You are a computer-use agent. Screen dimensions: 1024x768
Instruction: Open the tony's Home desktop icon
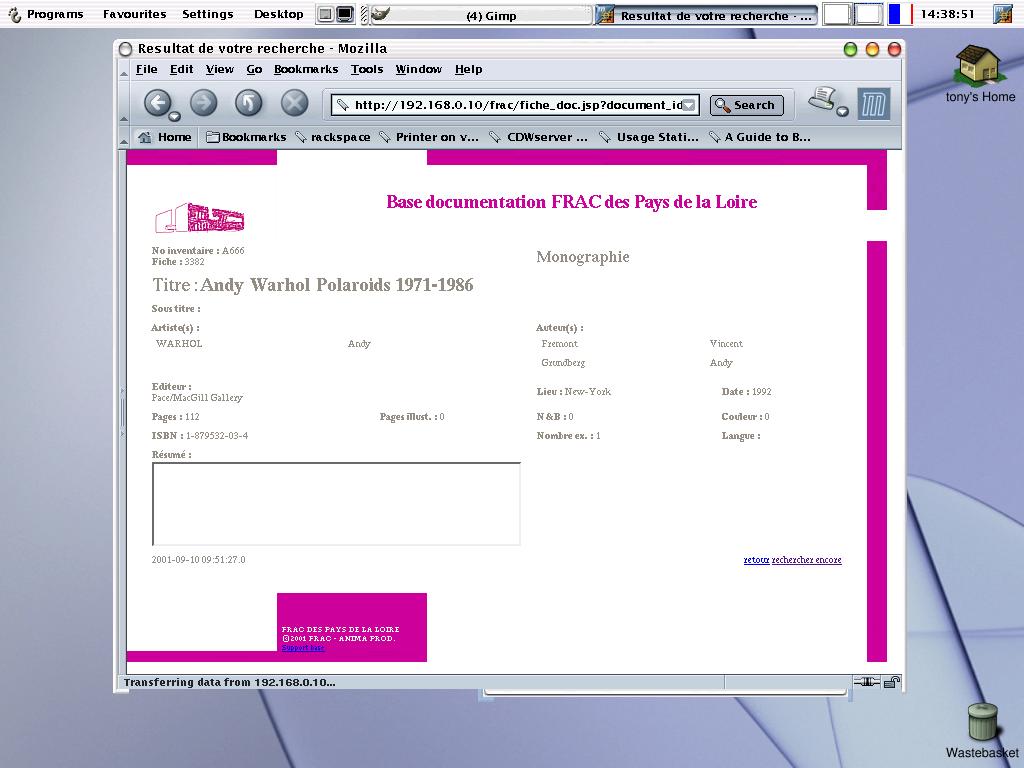(980, 74)
